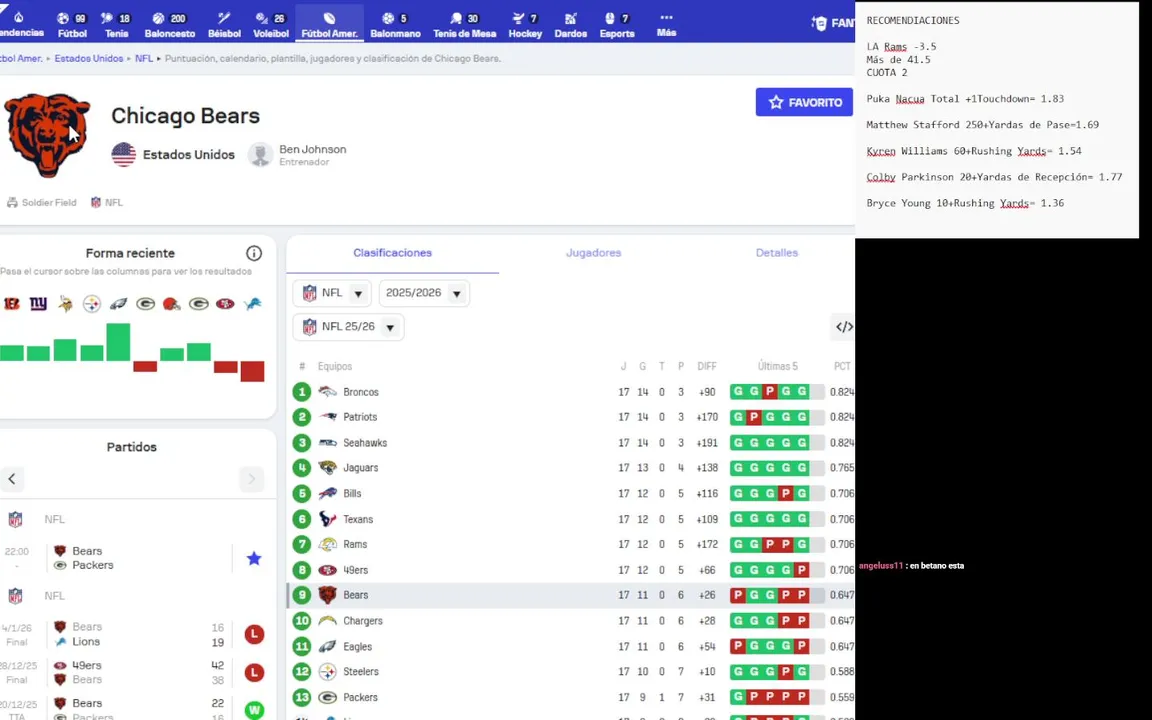Select the Fútbol Amer. category
This screenshot has width=1152, height=720.
(x=329, y=25)
